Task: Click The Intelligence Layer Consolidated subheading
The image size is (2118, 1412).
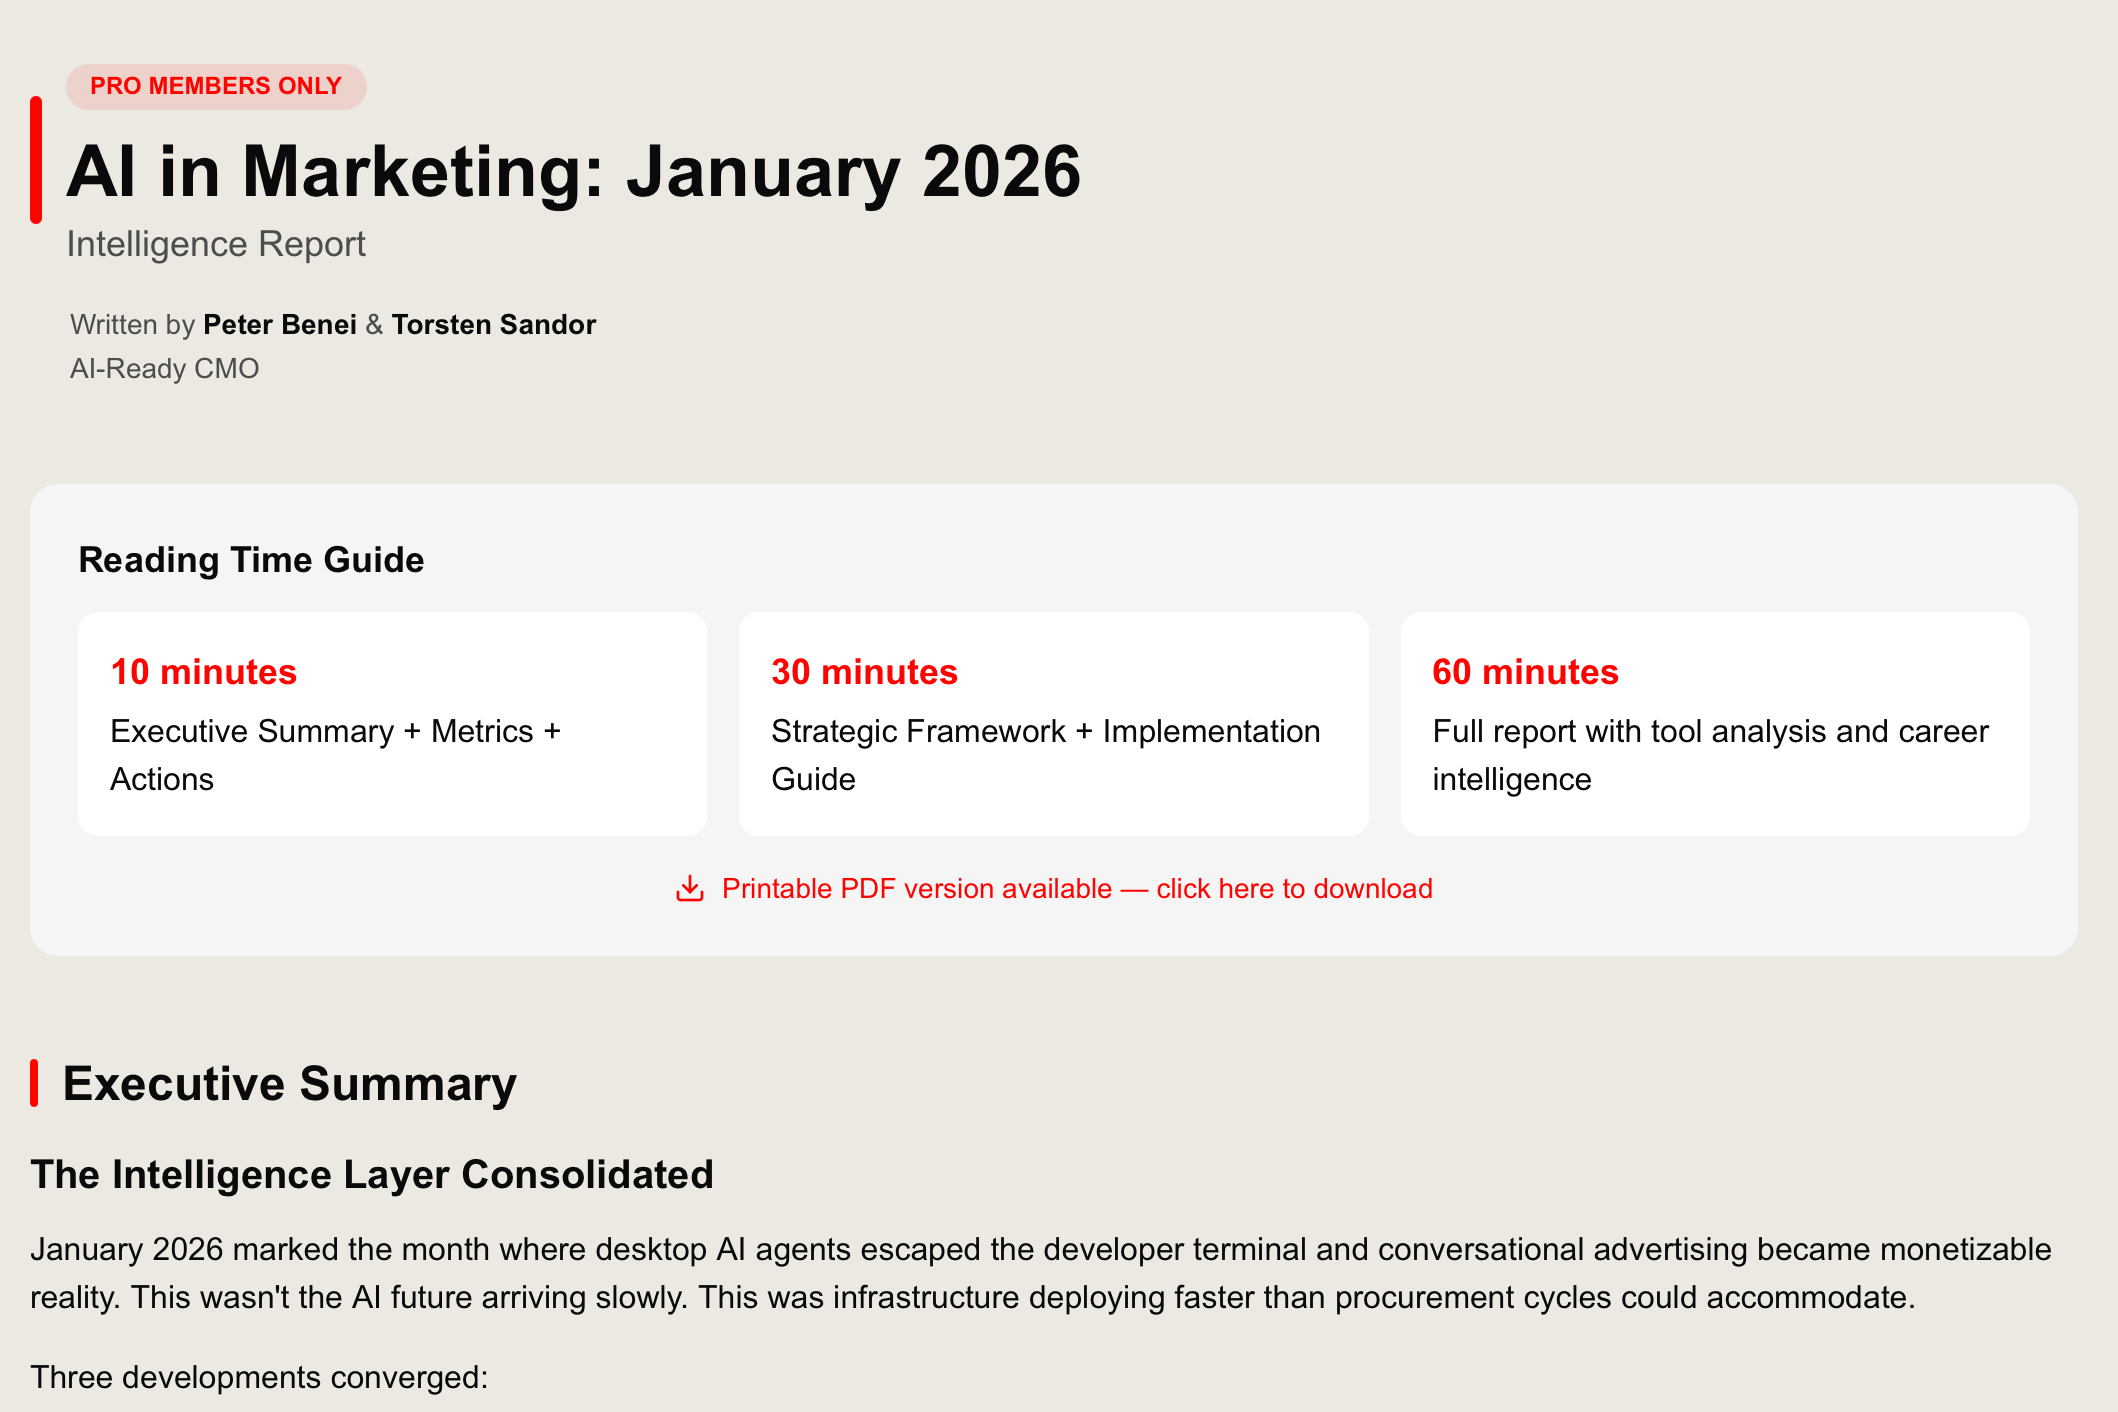Action: click(x=371, y=1174)
